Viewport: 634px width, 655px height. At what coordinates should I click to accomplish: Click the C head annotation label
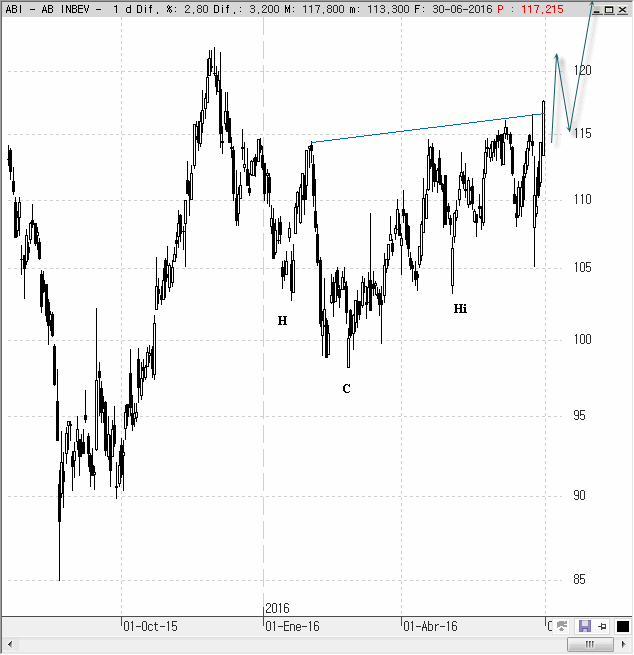point(346,388)
